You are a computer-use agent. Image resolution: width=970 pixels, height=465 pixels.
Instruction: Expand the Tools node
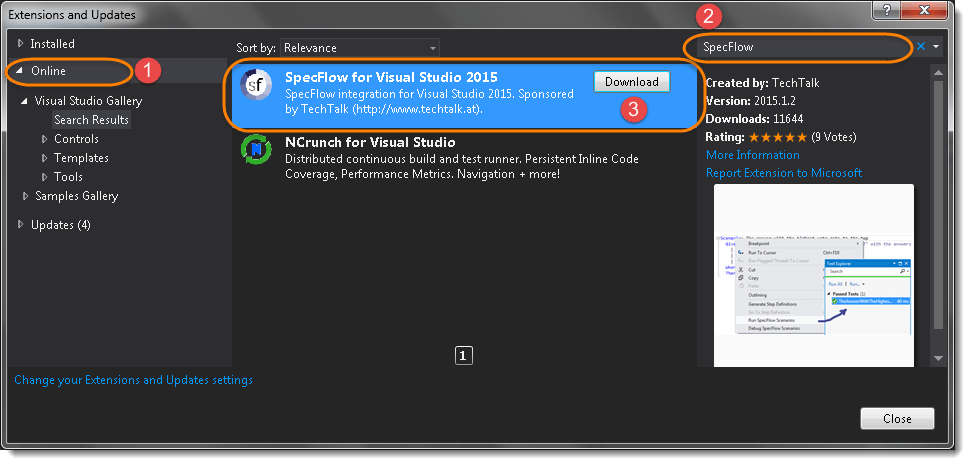click(44, 177)
